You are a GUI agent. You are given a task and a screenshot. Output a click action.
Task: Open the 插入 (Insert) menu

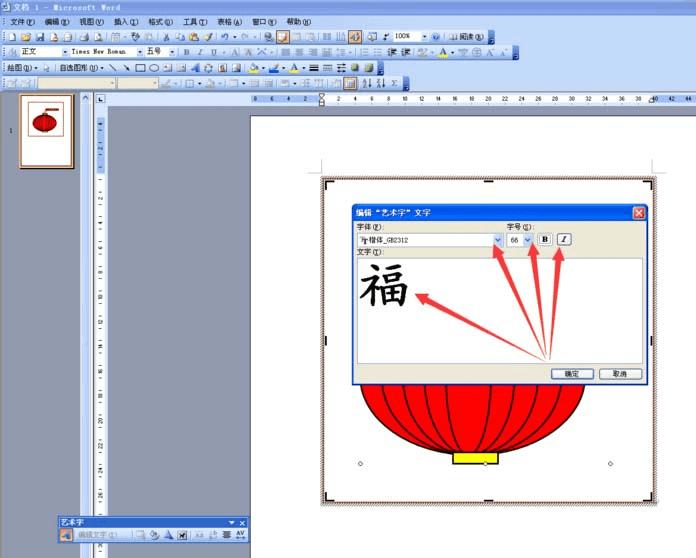click(x=126, y=22)
